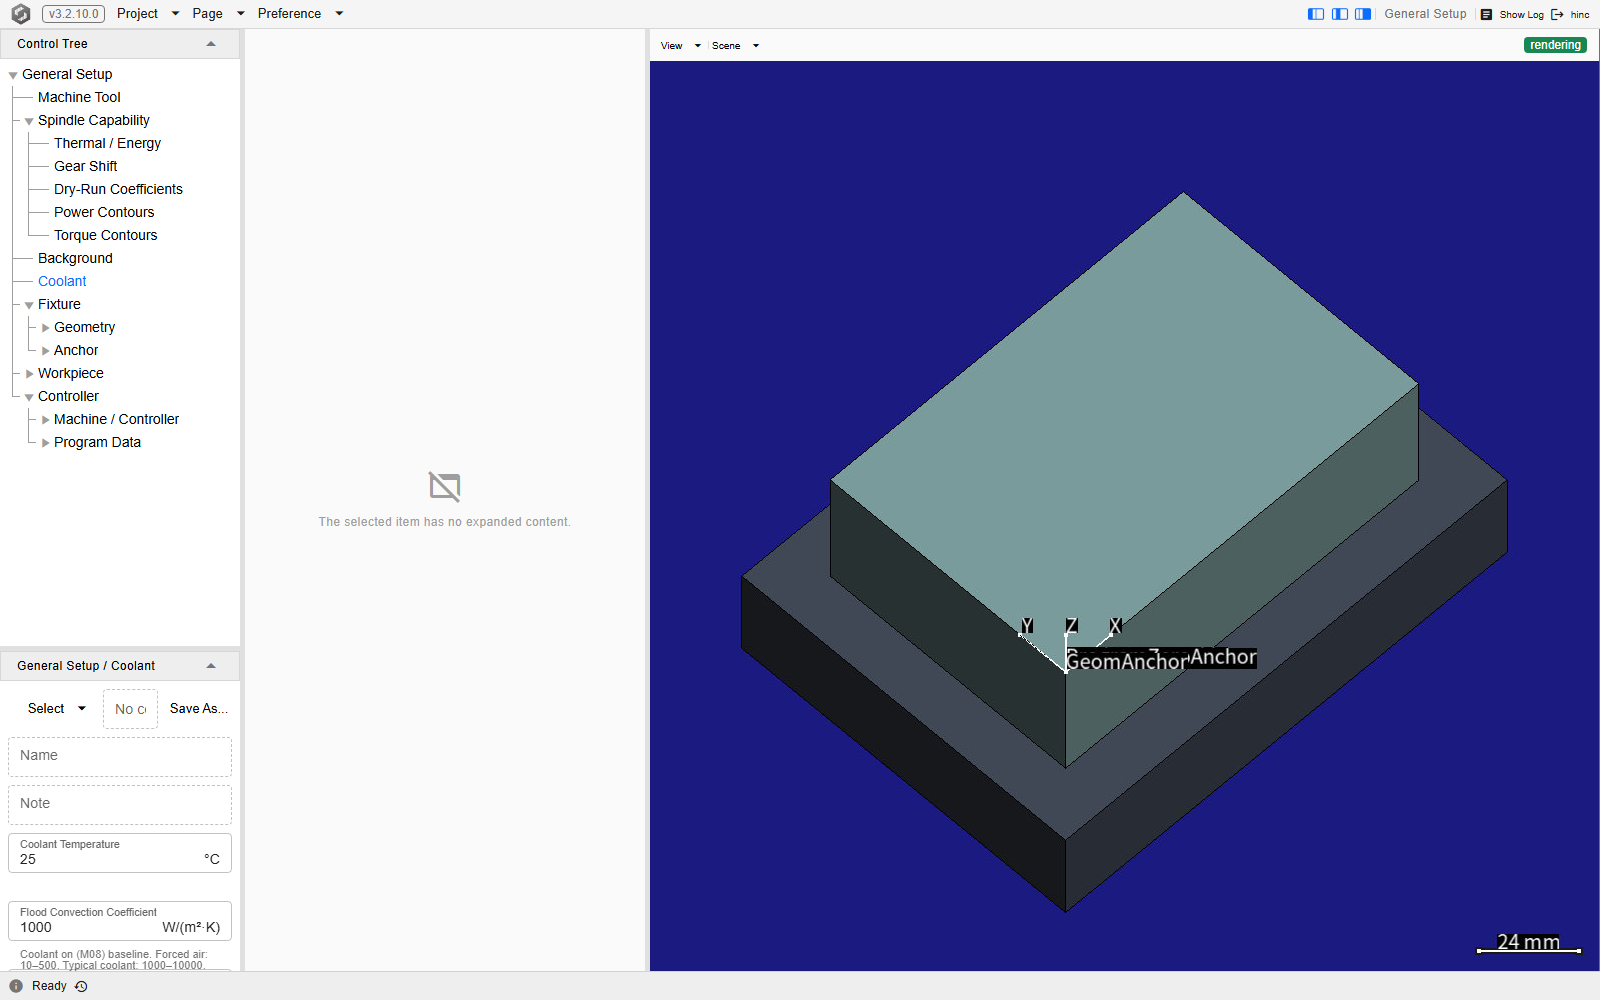This screenshot has height=1000, width=1600.
Task: Click the rendering status badge
Action: 1555,45
